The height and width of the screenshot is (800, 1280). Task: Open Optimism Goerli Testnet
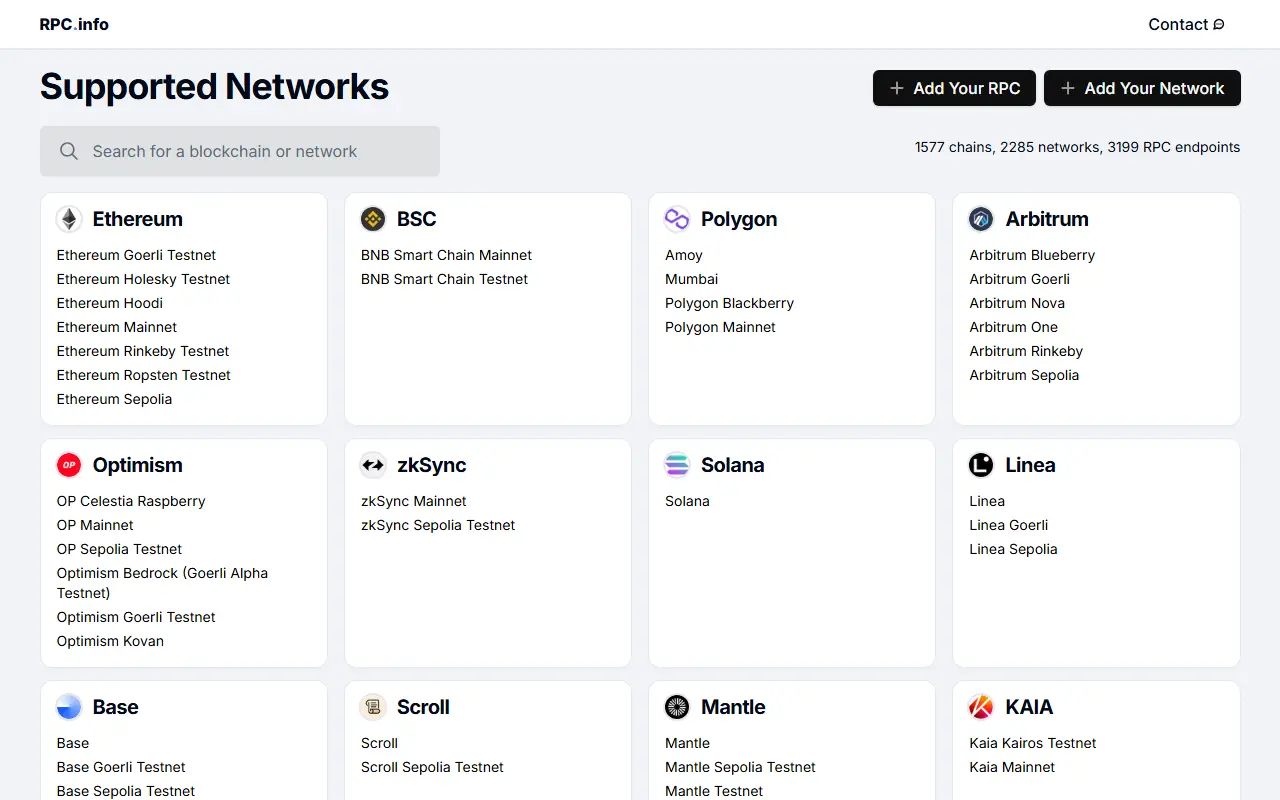(x=136, y=617)
